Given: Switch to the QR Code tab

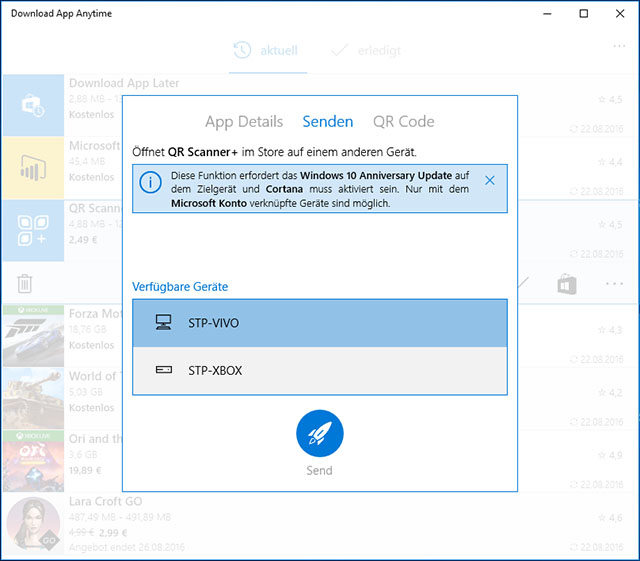Looking at the screenshot, I should [404, 122].
